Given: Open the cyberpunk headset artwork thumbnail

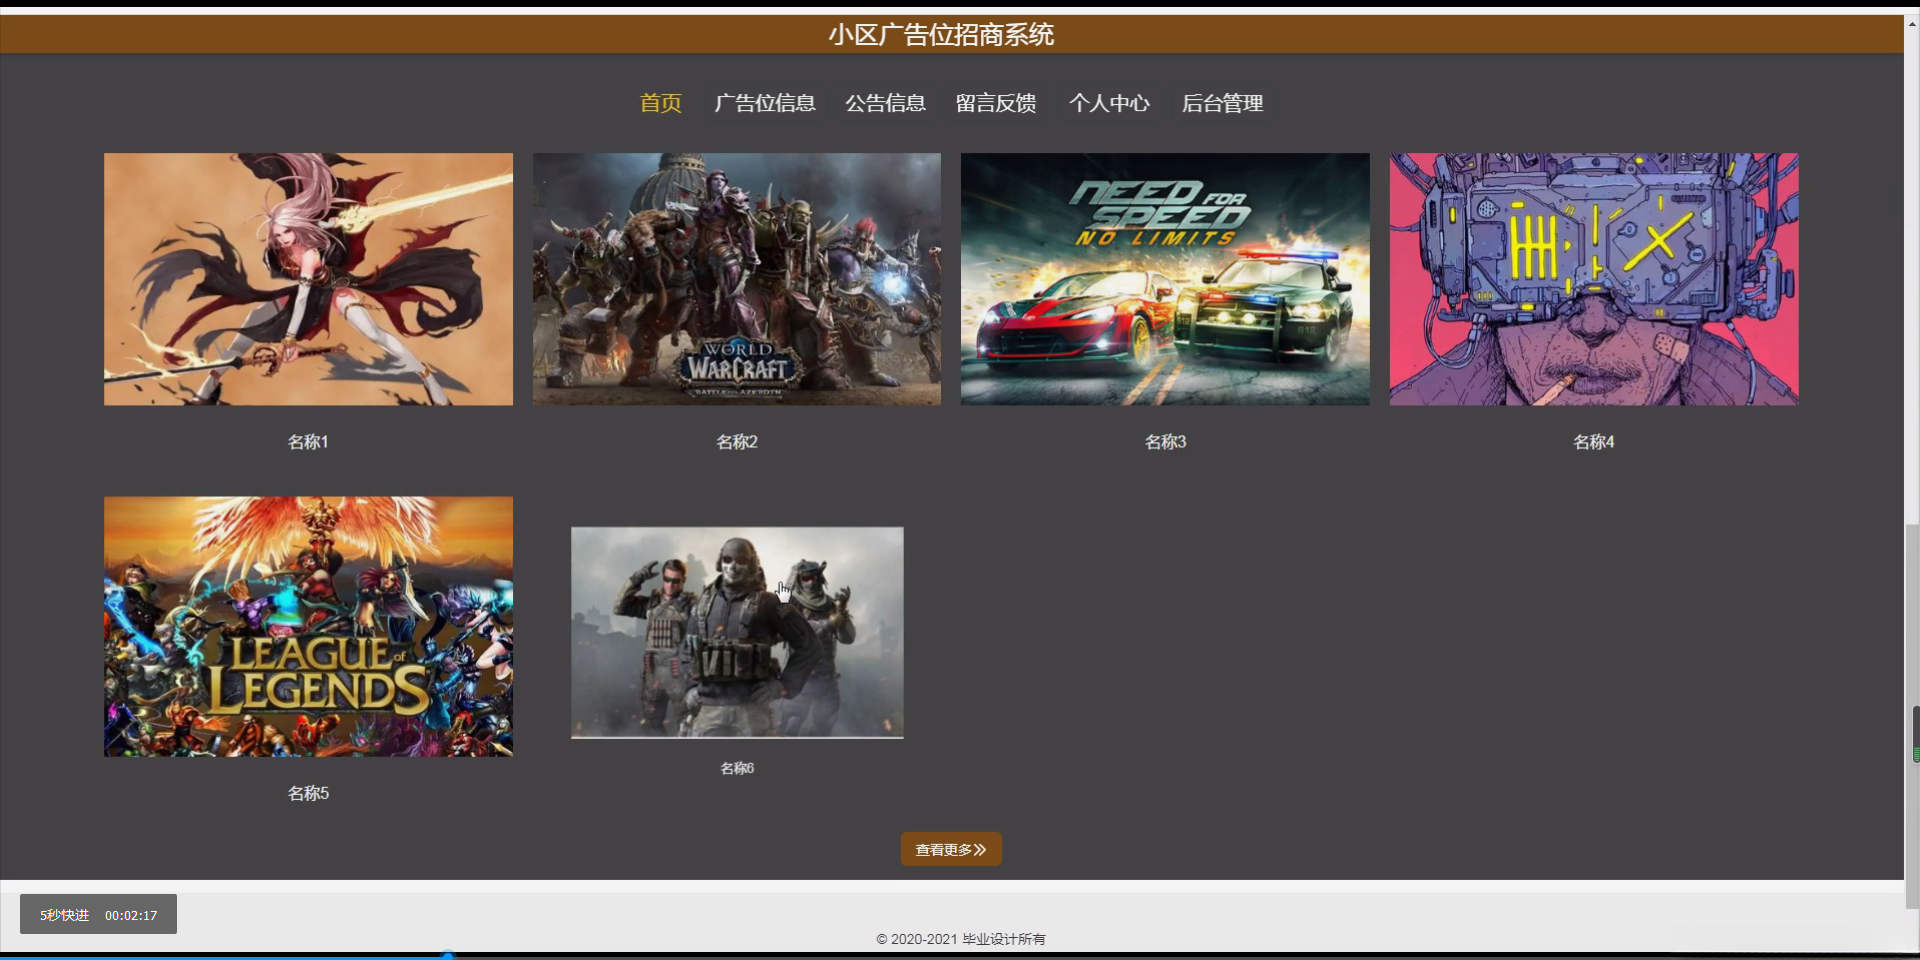Looking at the screenshot, I should point(1594,279).
